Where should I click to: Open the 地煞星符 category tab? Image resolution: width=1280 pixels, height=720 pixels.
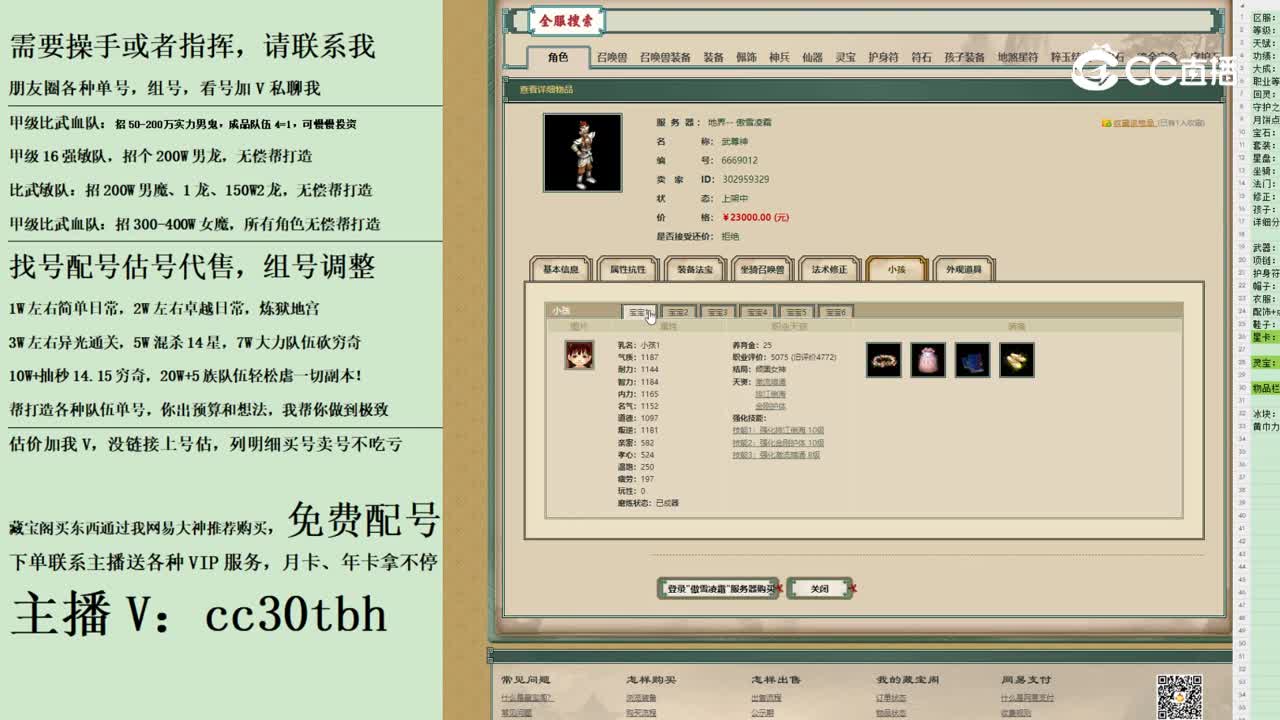tap(1018, 57)
